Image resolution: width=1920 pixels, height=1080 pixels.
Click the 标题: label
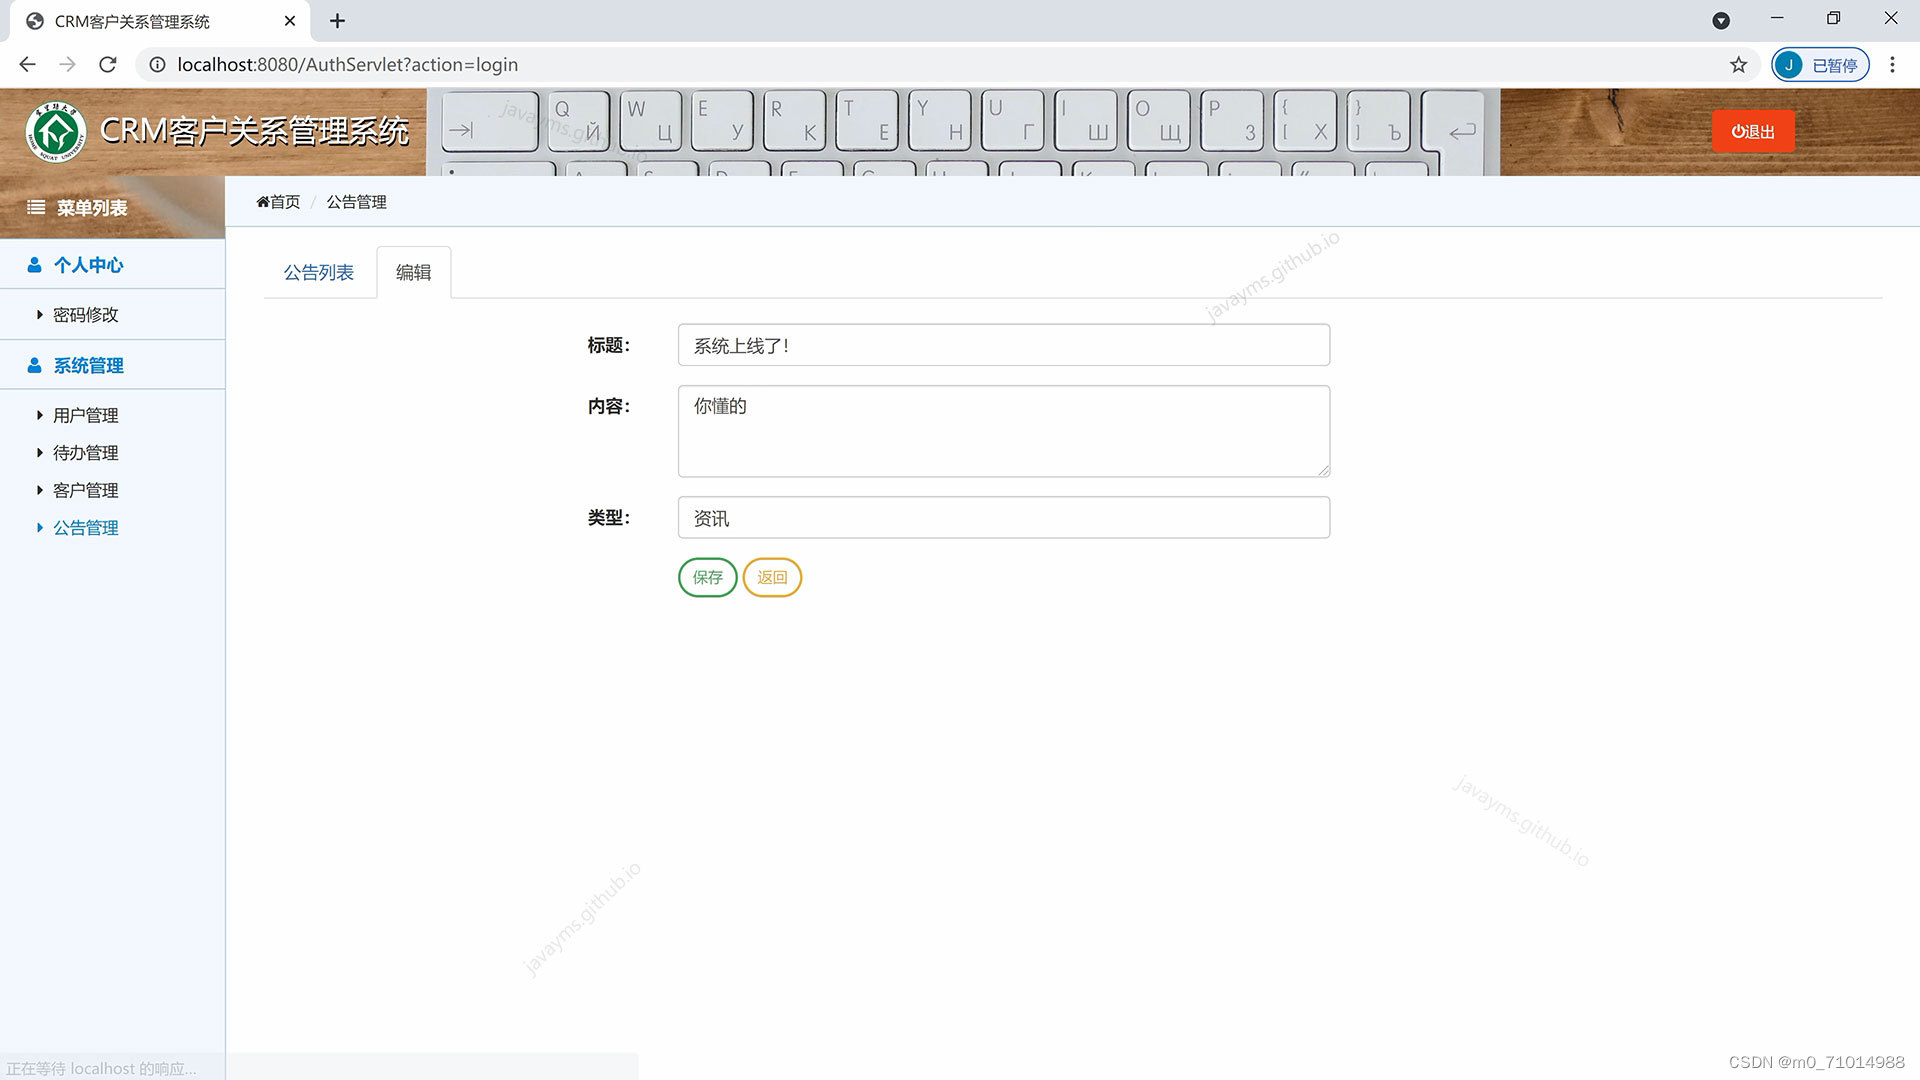[x=609, y=346]
